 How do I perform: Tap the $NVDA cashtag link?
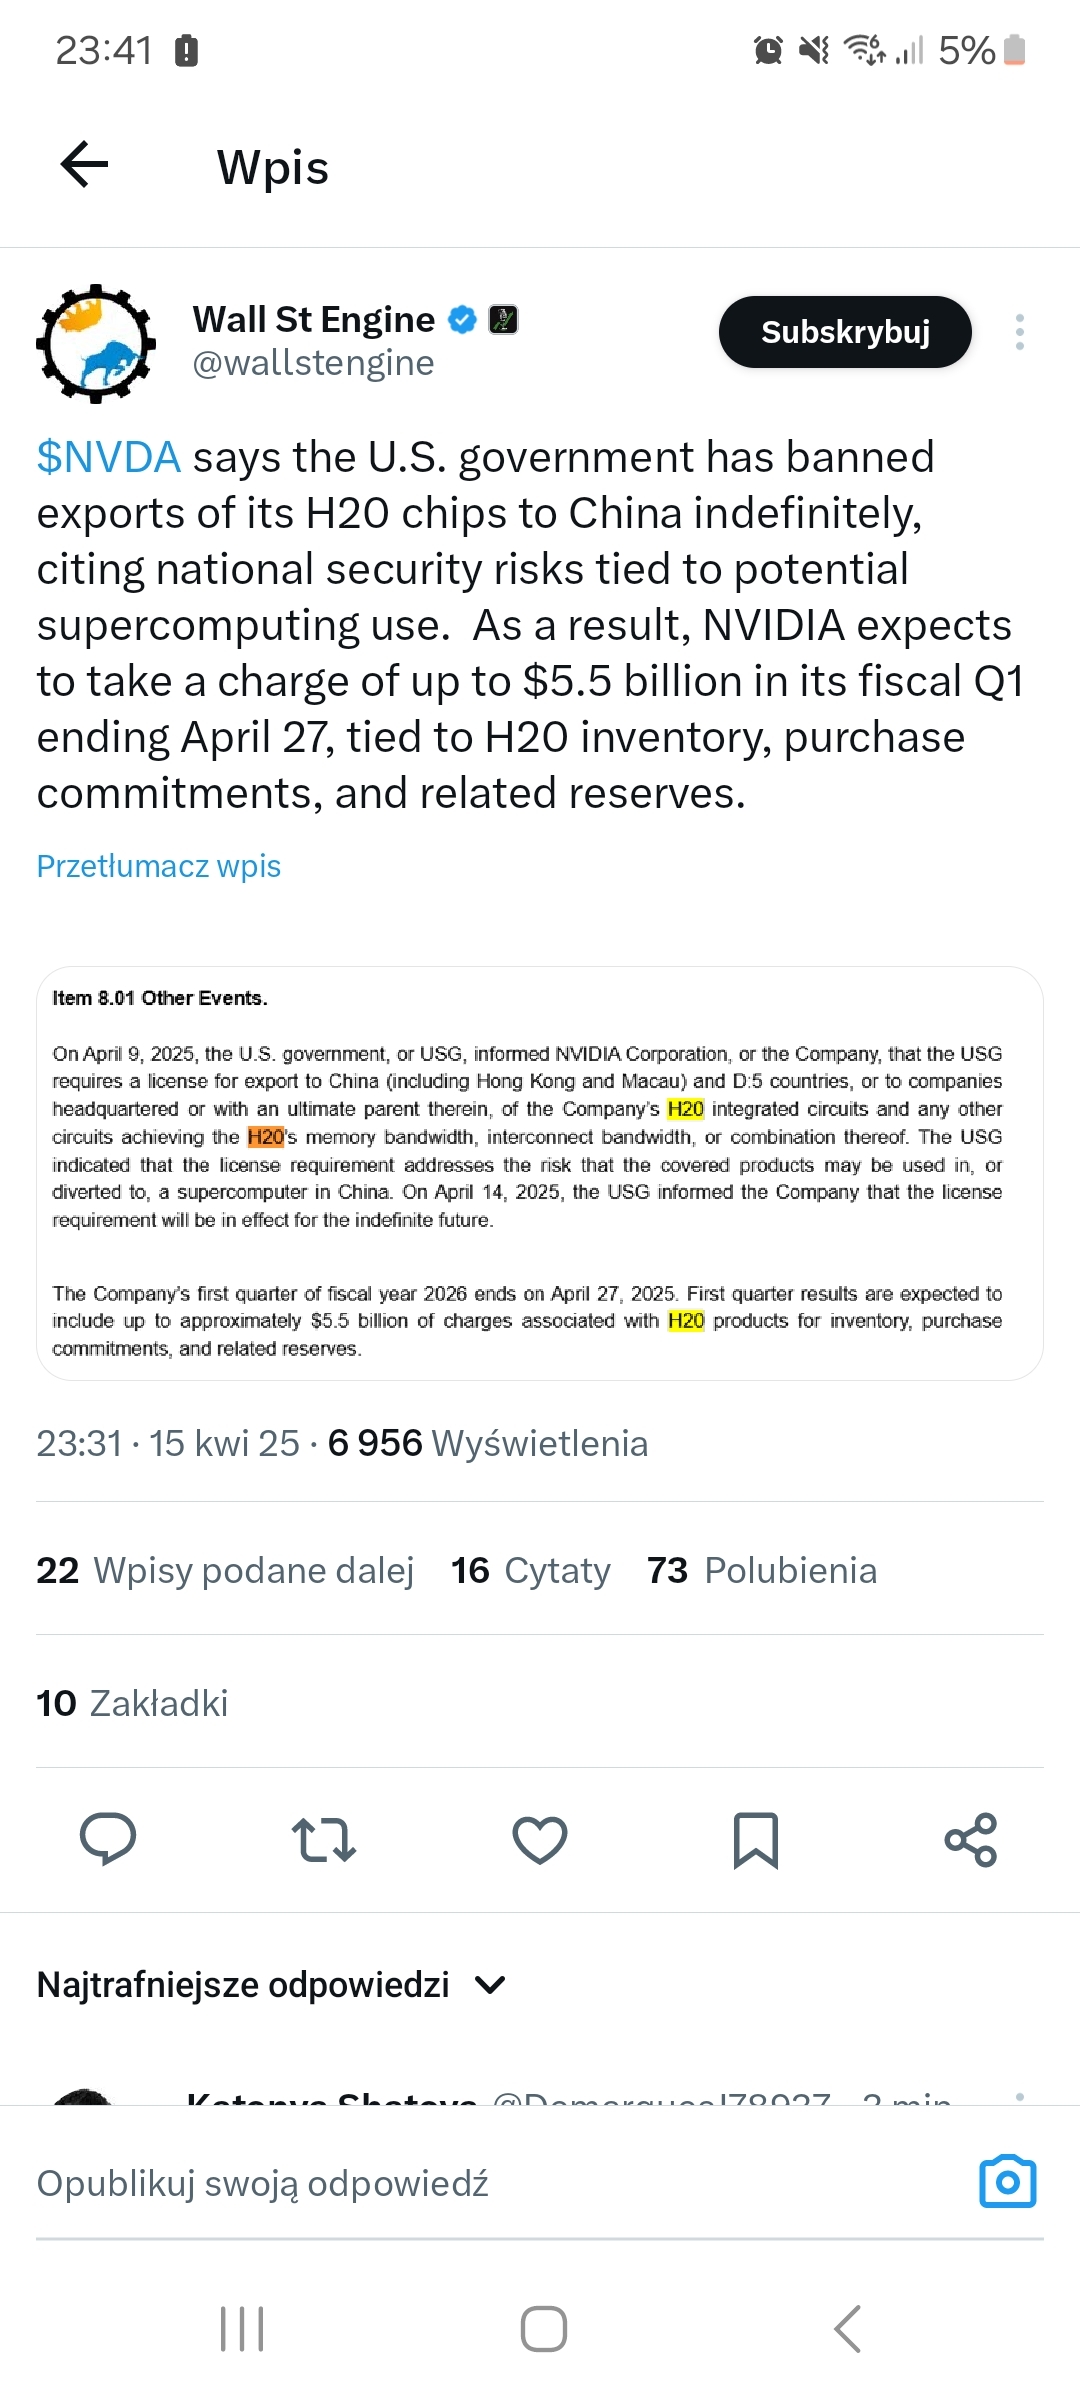[108, 457]
